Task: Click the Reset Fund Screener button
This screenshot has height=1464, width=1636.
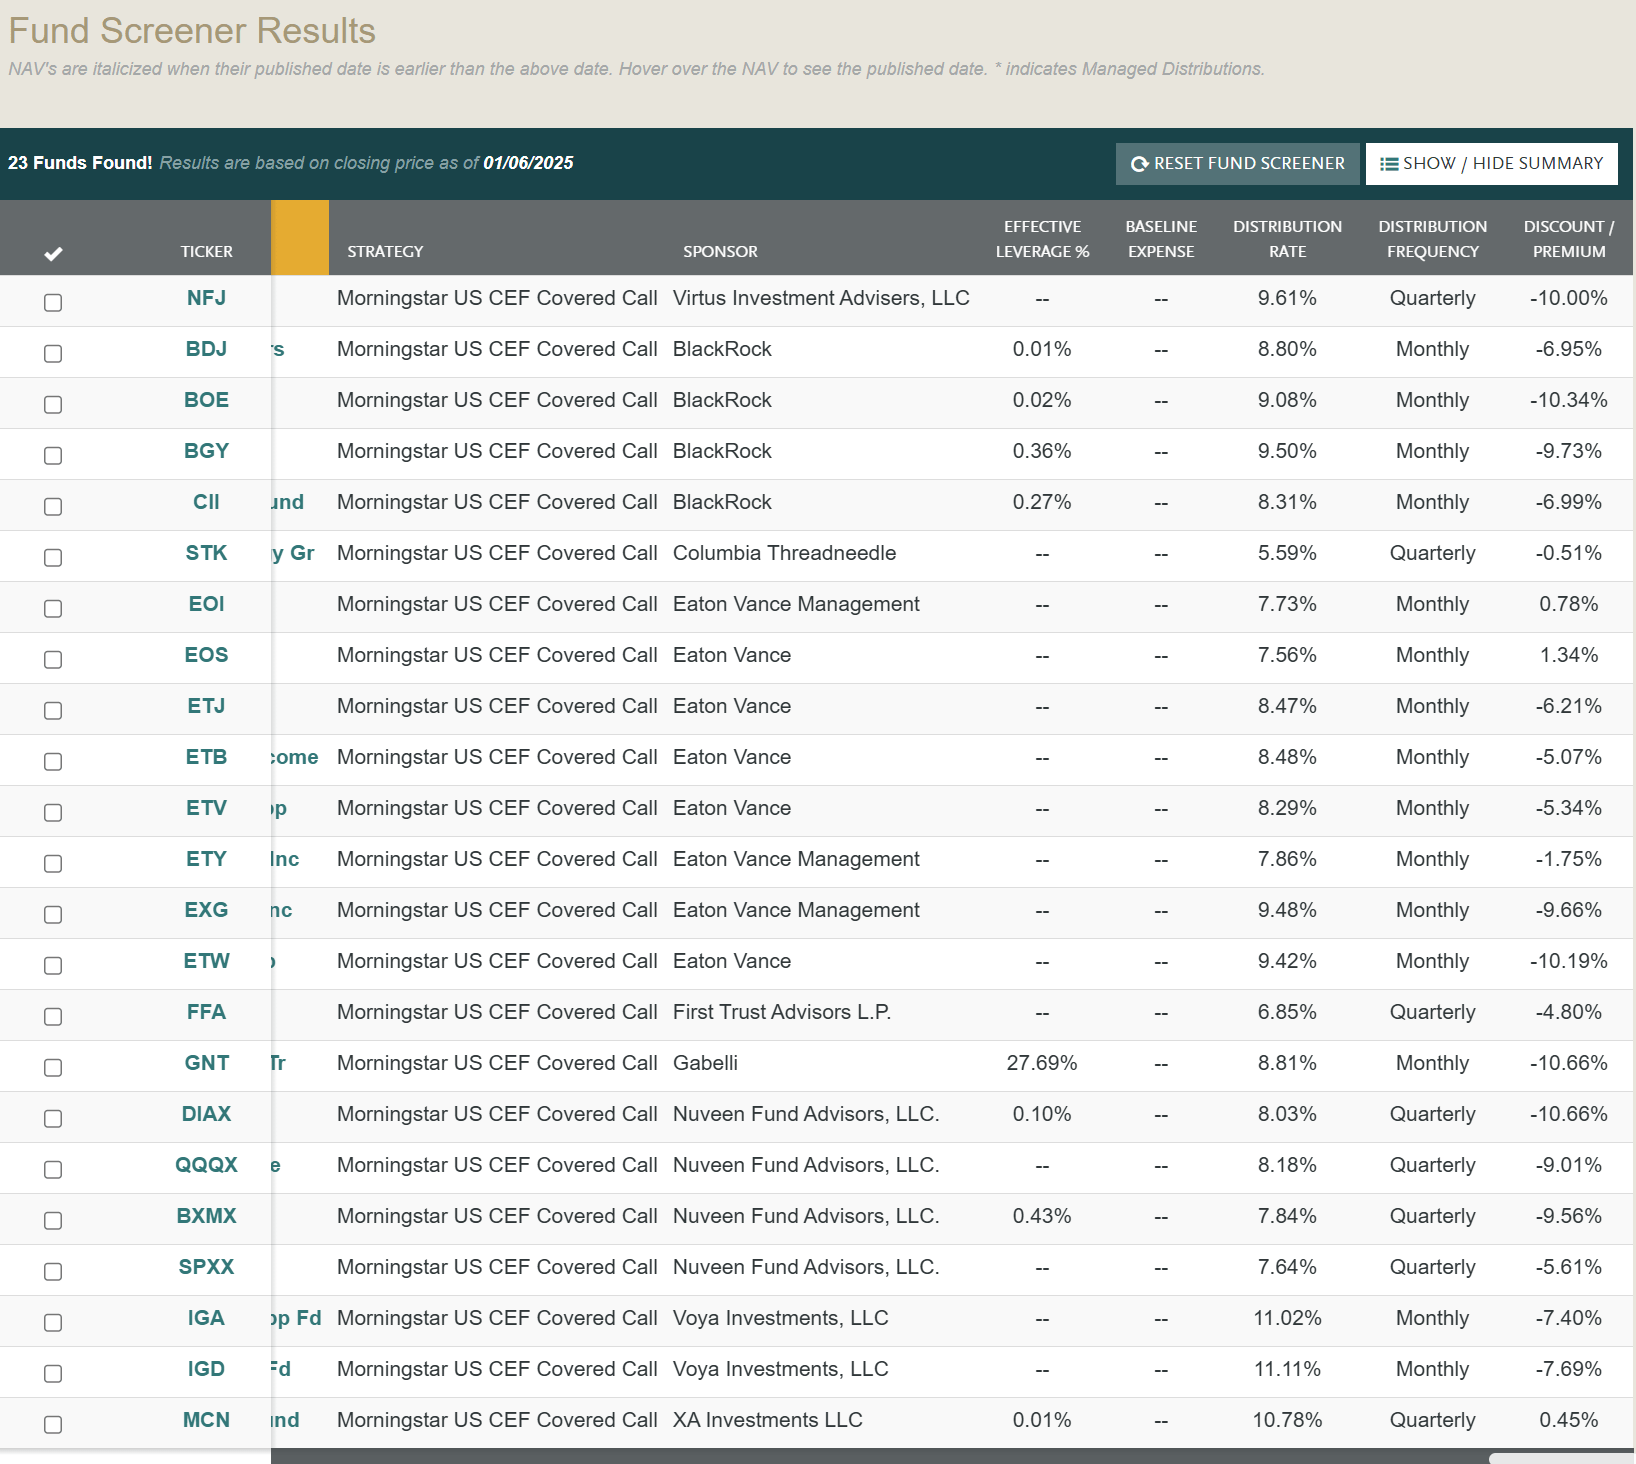Action: (1237, 163)
